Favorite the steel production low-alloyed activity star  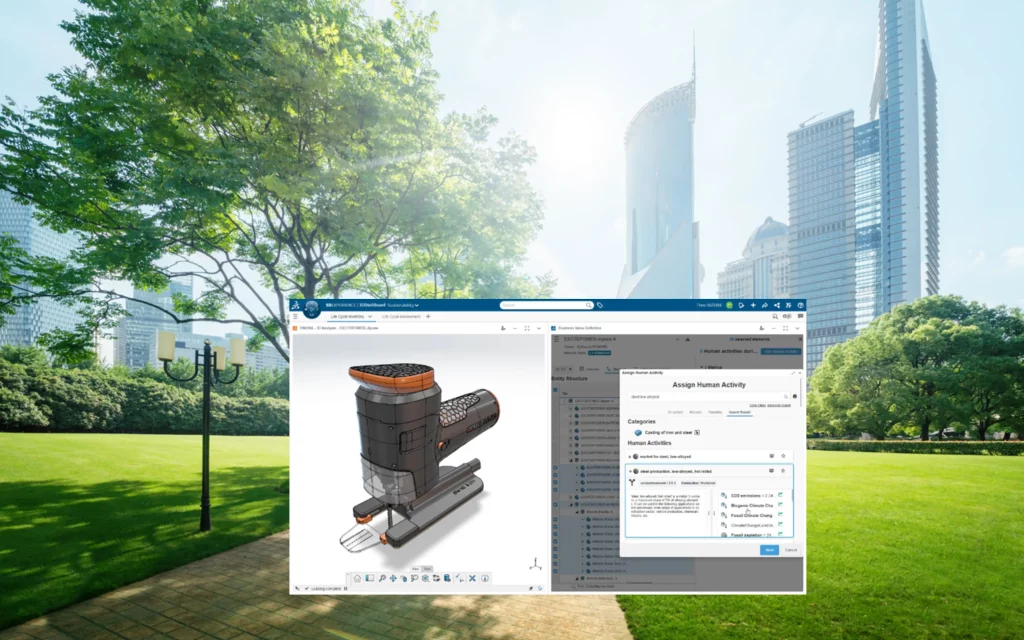click(783, 470)
